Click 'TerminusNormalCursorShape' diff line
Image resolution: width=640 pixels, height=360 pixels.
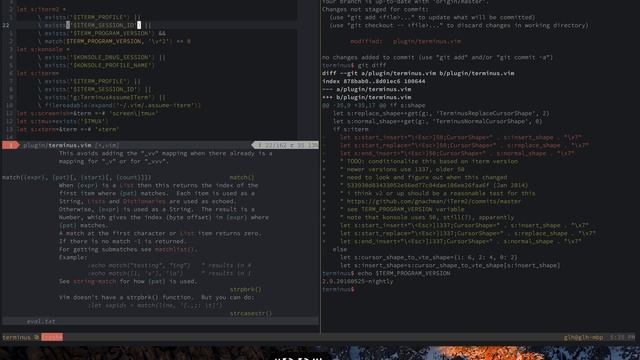pyautogui.click(x=437, y=121)
